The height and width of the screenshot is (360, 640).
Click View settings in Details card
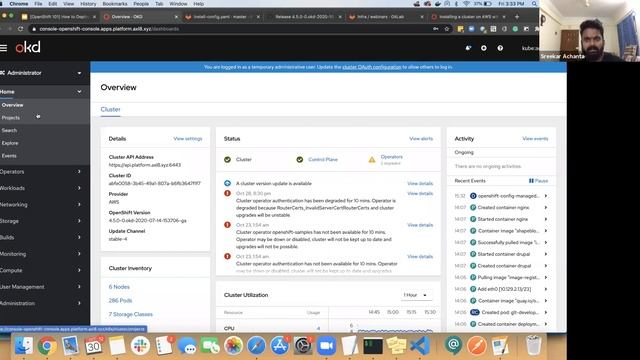(x=188, y=139)
